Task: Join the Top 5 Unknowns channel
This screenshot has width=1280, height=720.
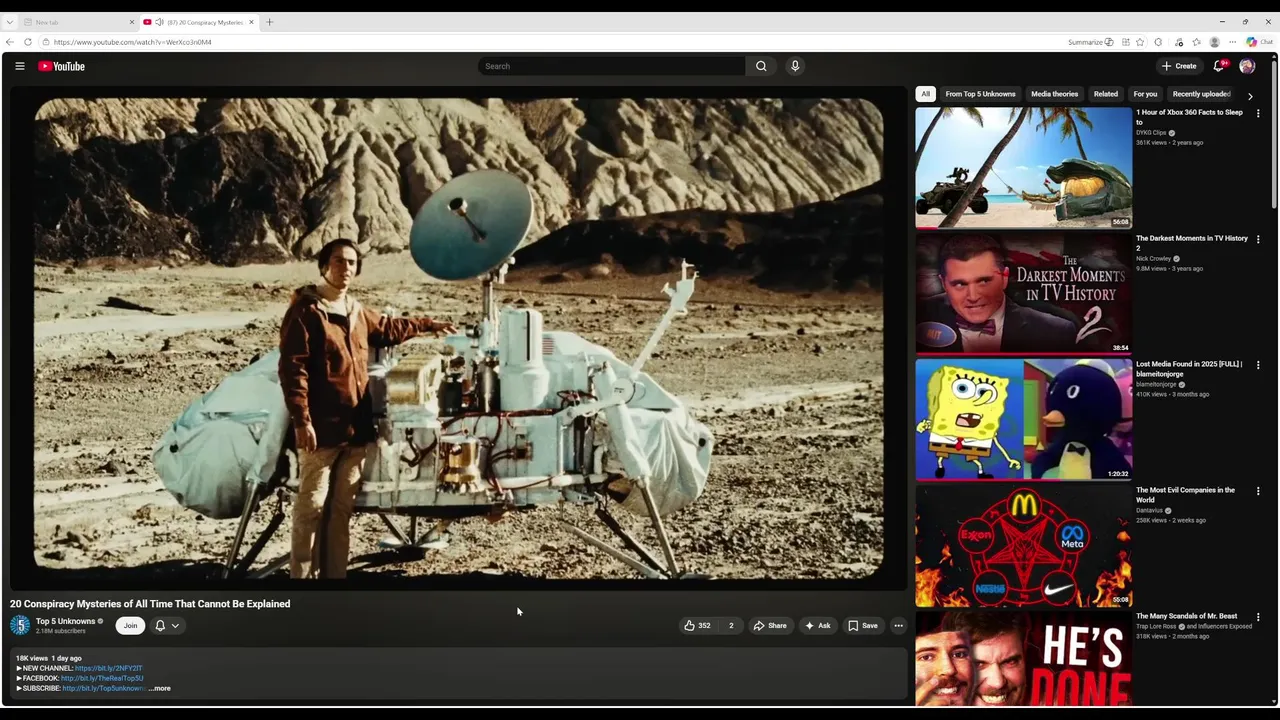Action: [130, 626]
